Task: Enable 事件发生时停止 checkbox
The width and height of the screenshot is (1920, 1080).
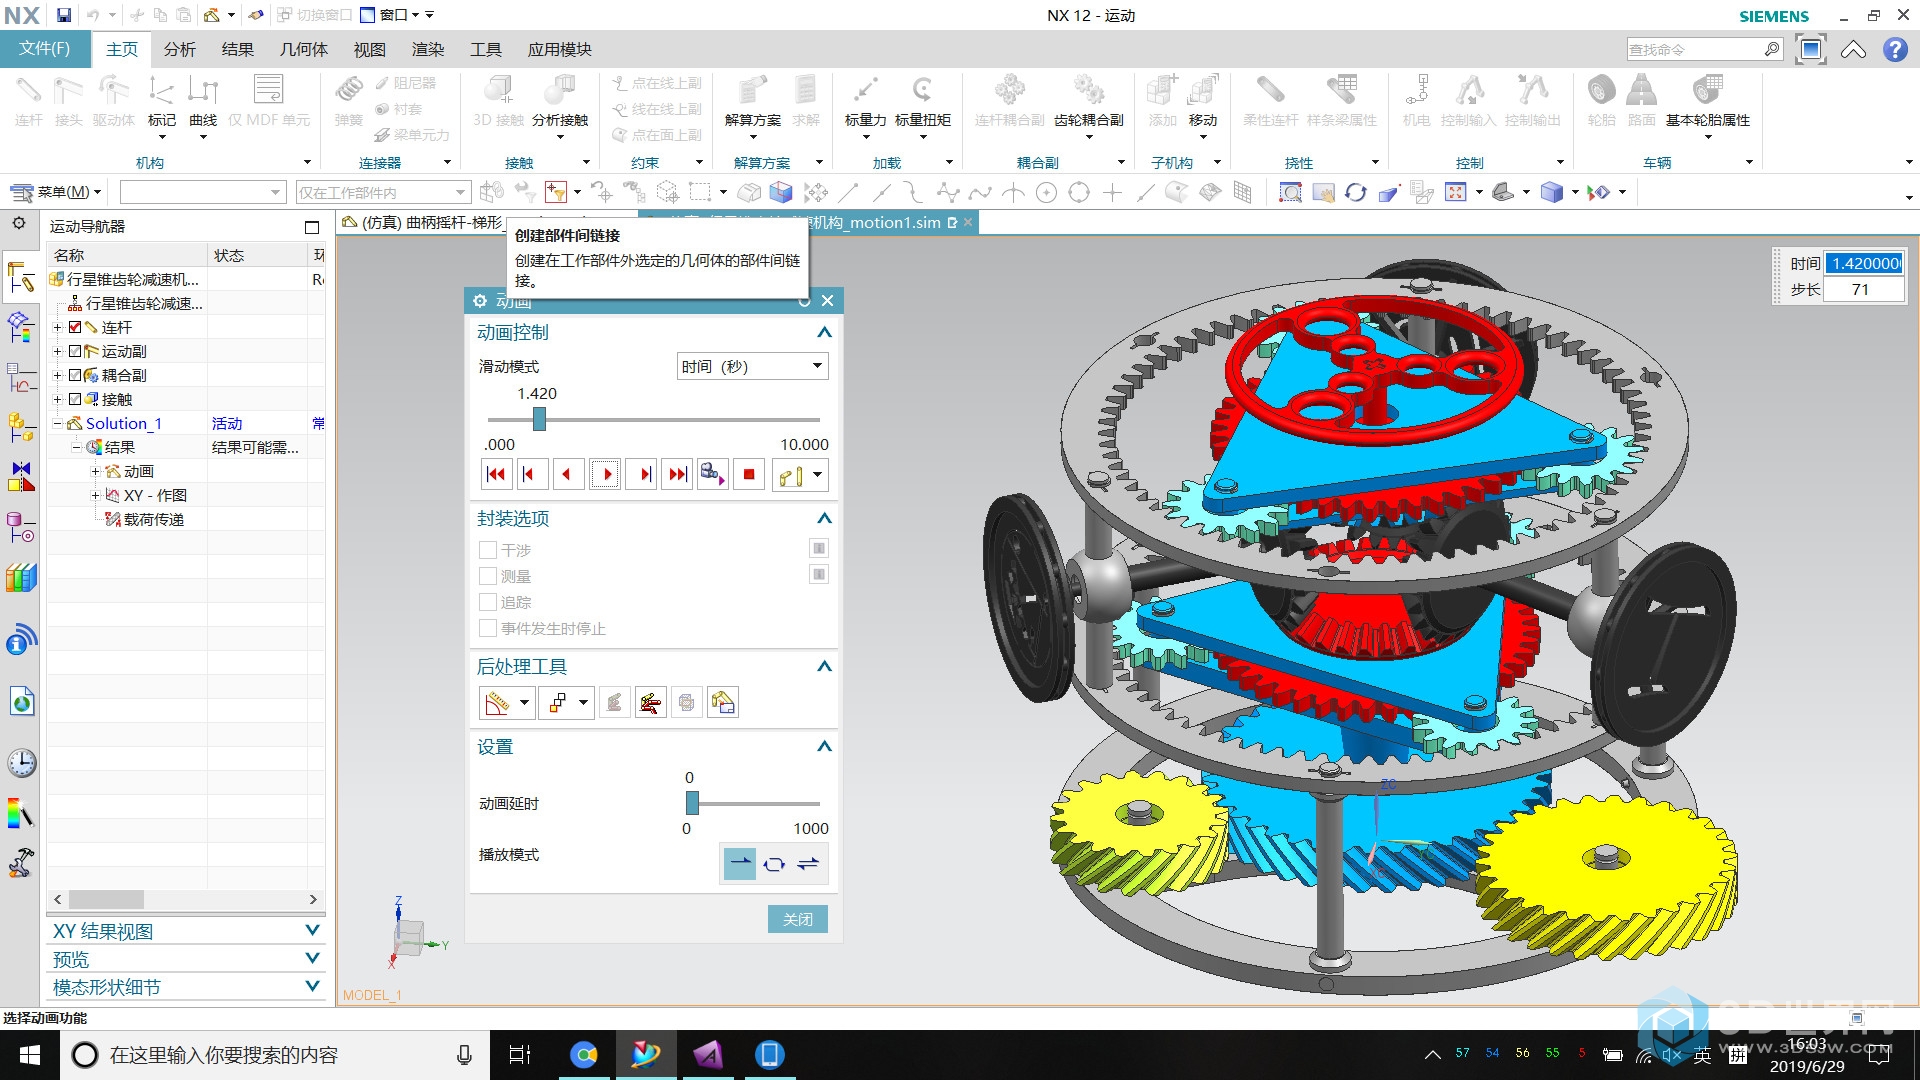Action: [x=488, y=628]
